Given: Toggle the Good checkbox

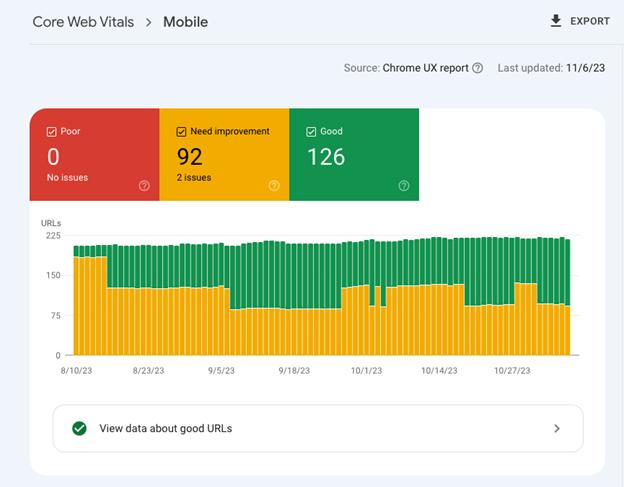Looking at the screenshot, I should (x=311, y=132).
